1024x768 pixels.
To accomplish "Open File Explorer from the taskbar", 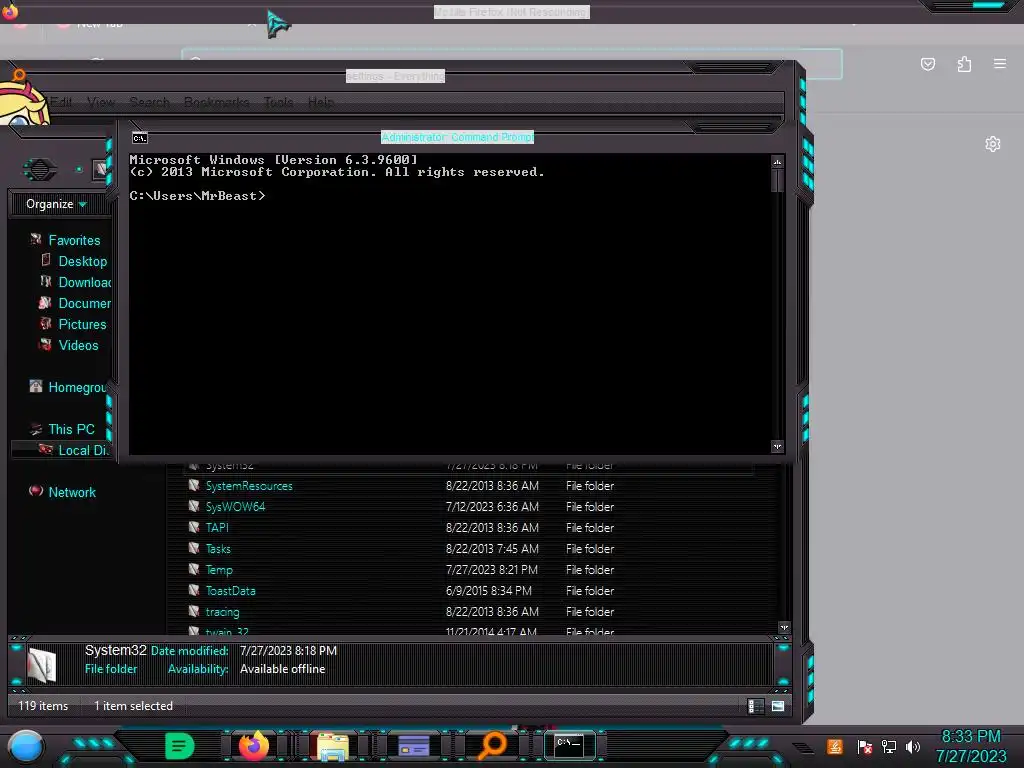I will pyautogui.click(x=332, y=746).
